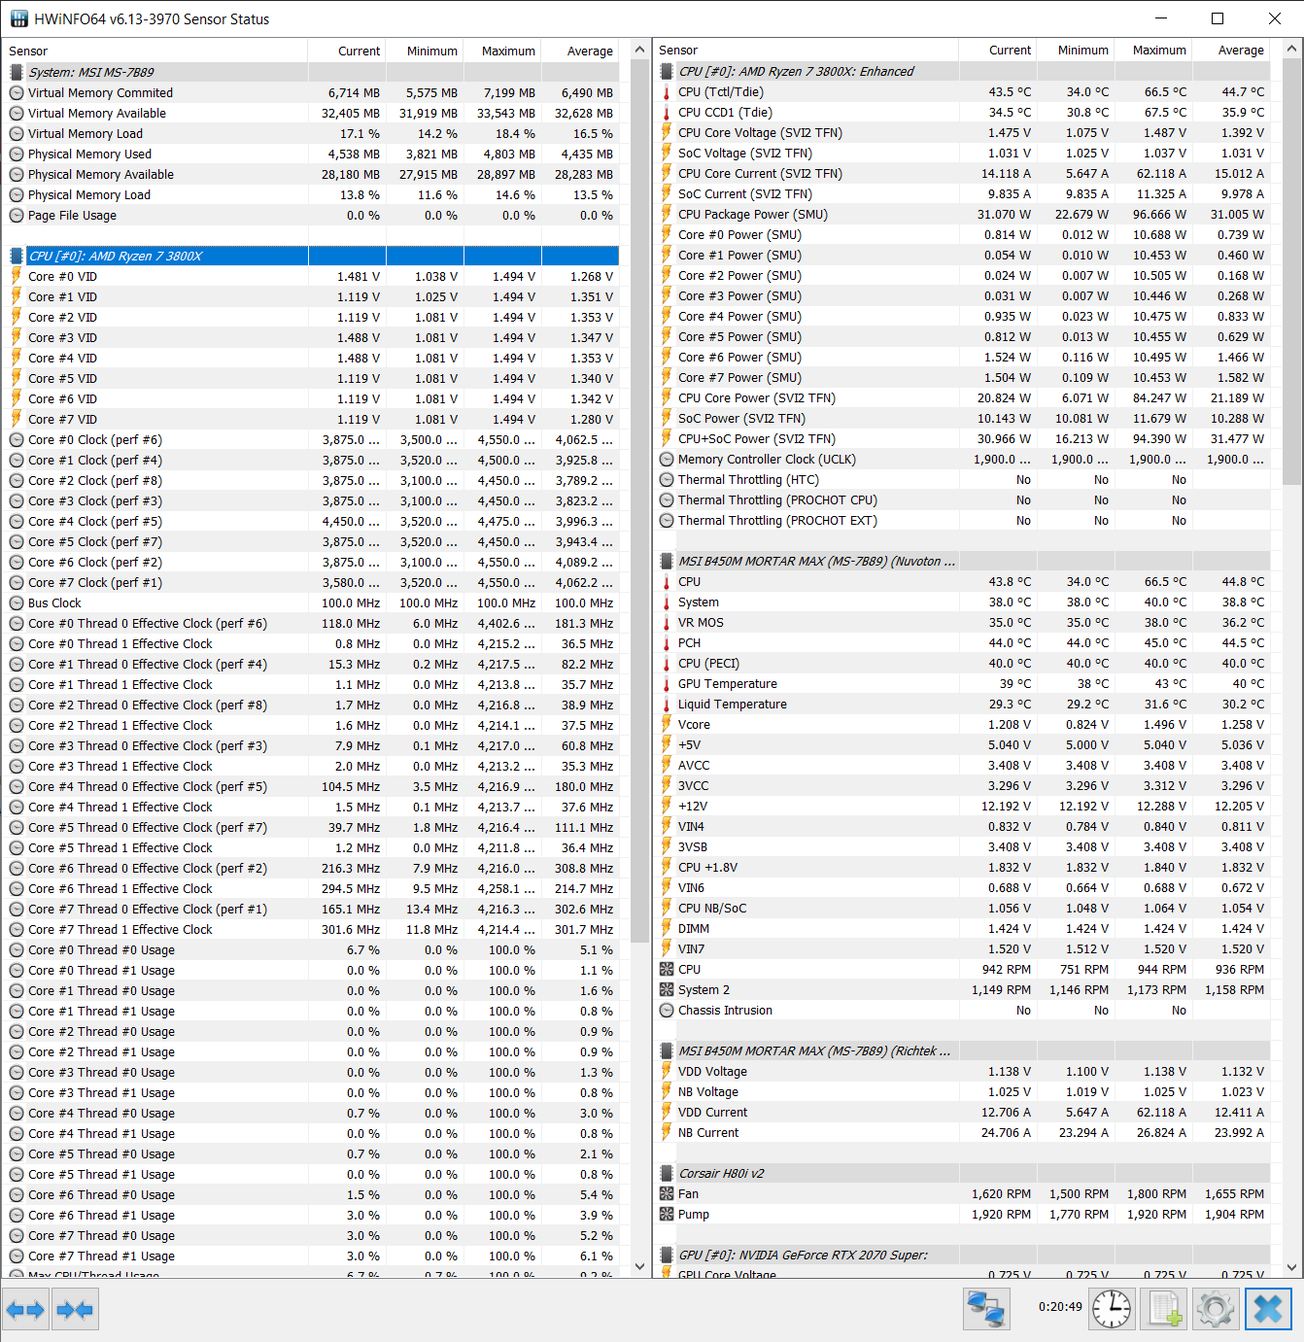
Task: Click right panel Maximum column header
Action: [1153, 50]
